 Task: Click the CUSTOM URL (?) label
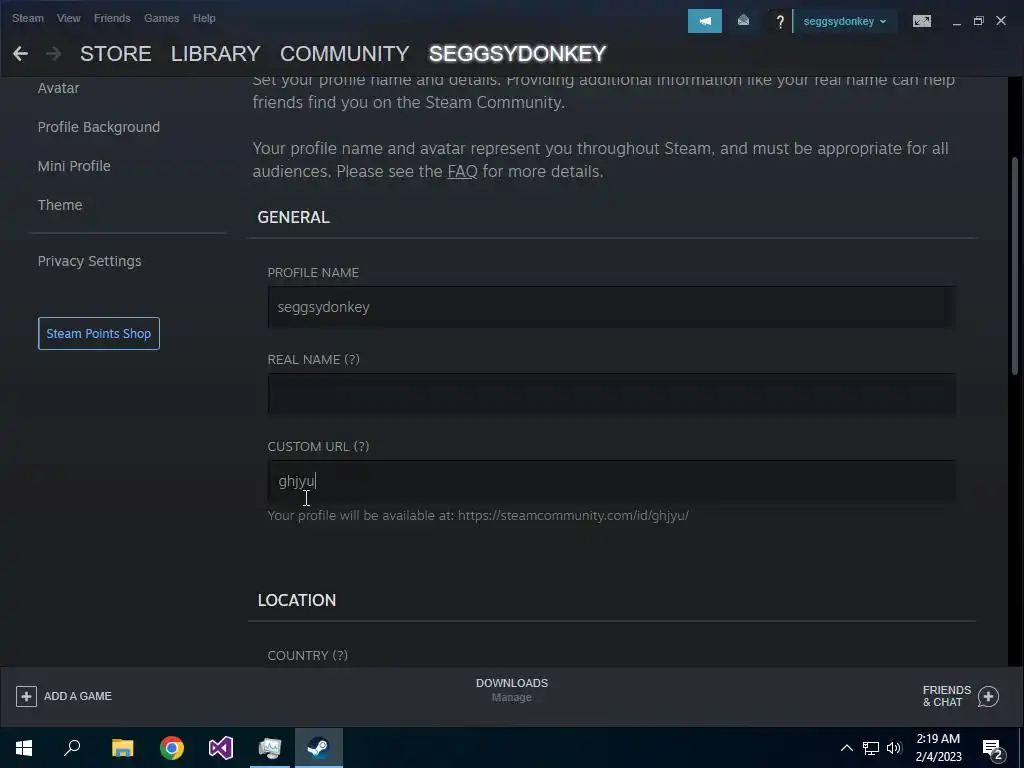[318, 447]
